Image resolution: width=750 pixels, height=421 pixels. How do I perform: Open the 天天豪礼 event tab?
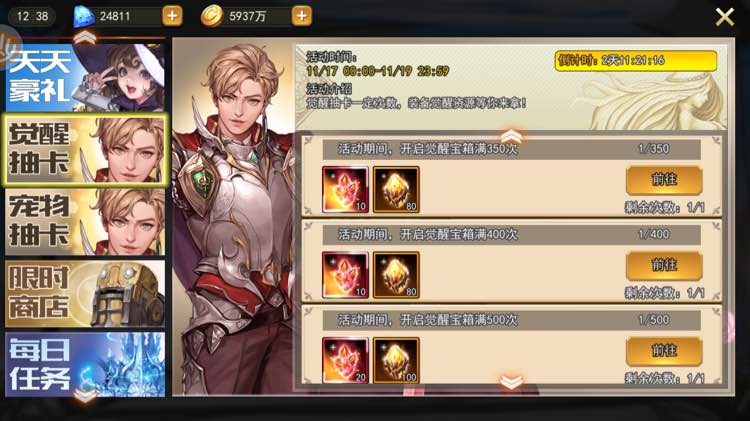tap(85, 78)
